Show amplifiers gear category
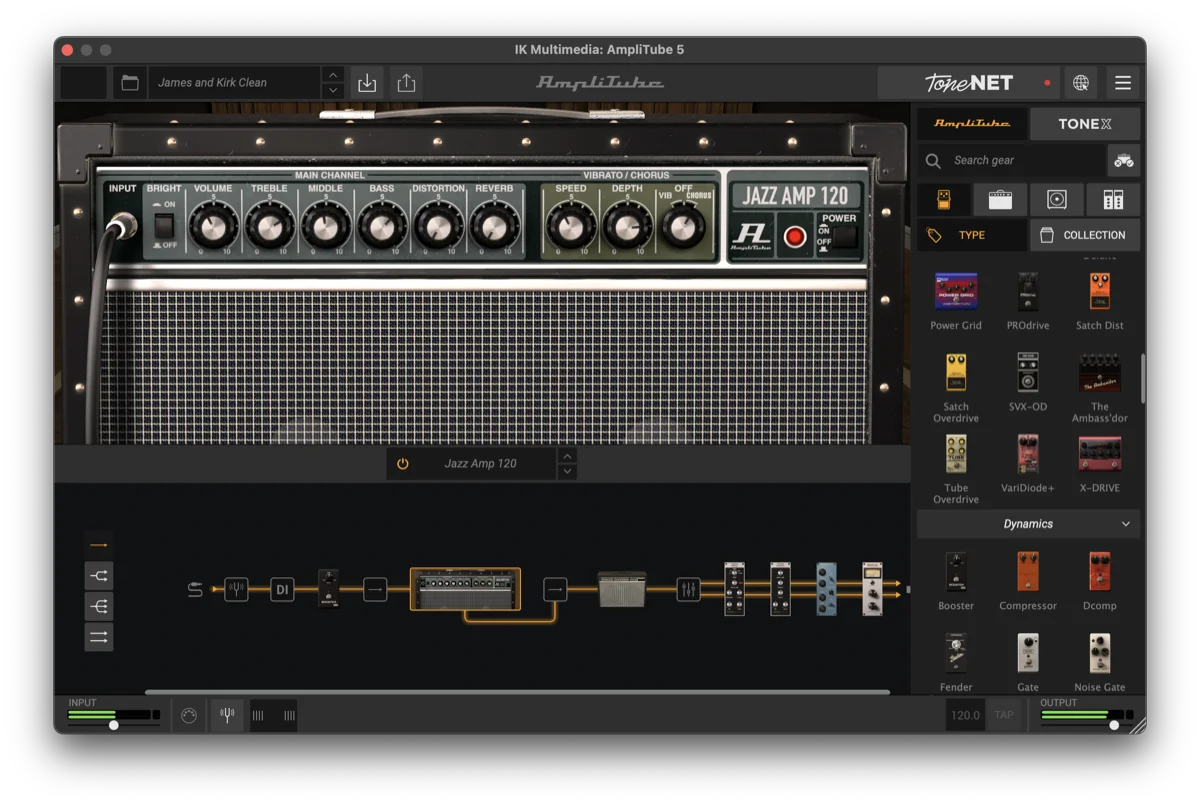 [x=1000, y=199]
